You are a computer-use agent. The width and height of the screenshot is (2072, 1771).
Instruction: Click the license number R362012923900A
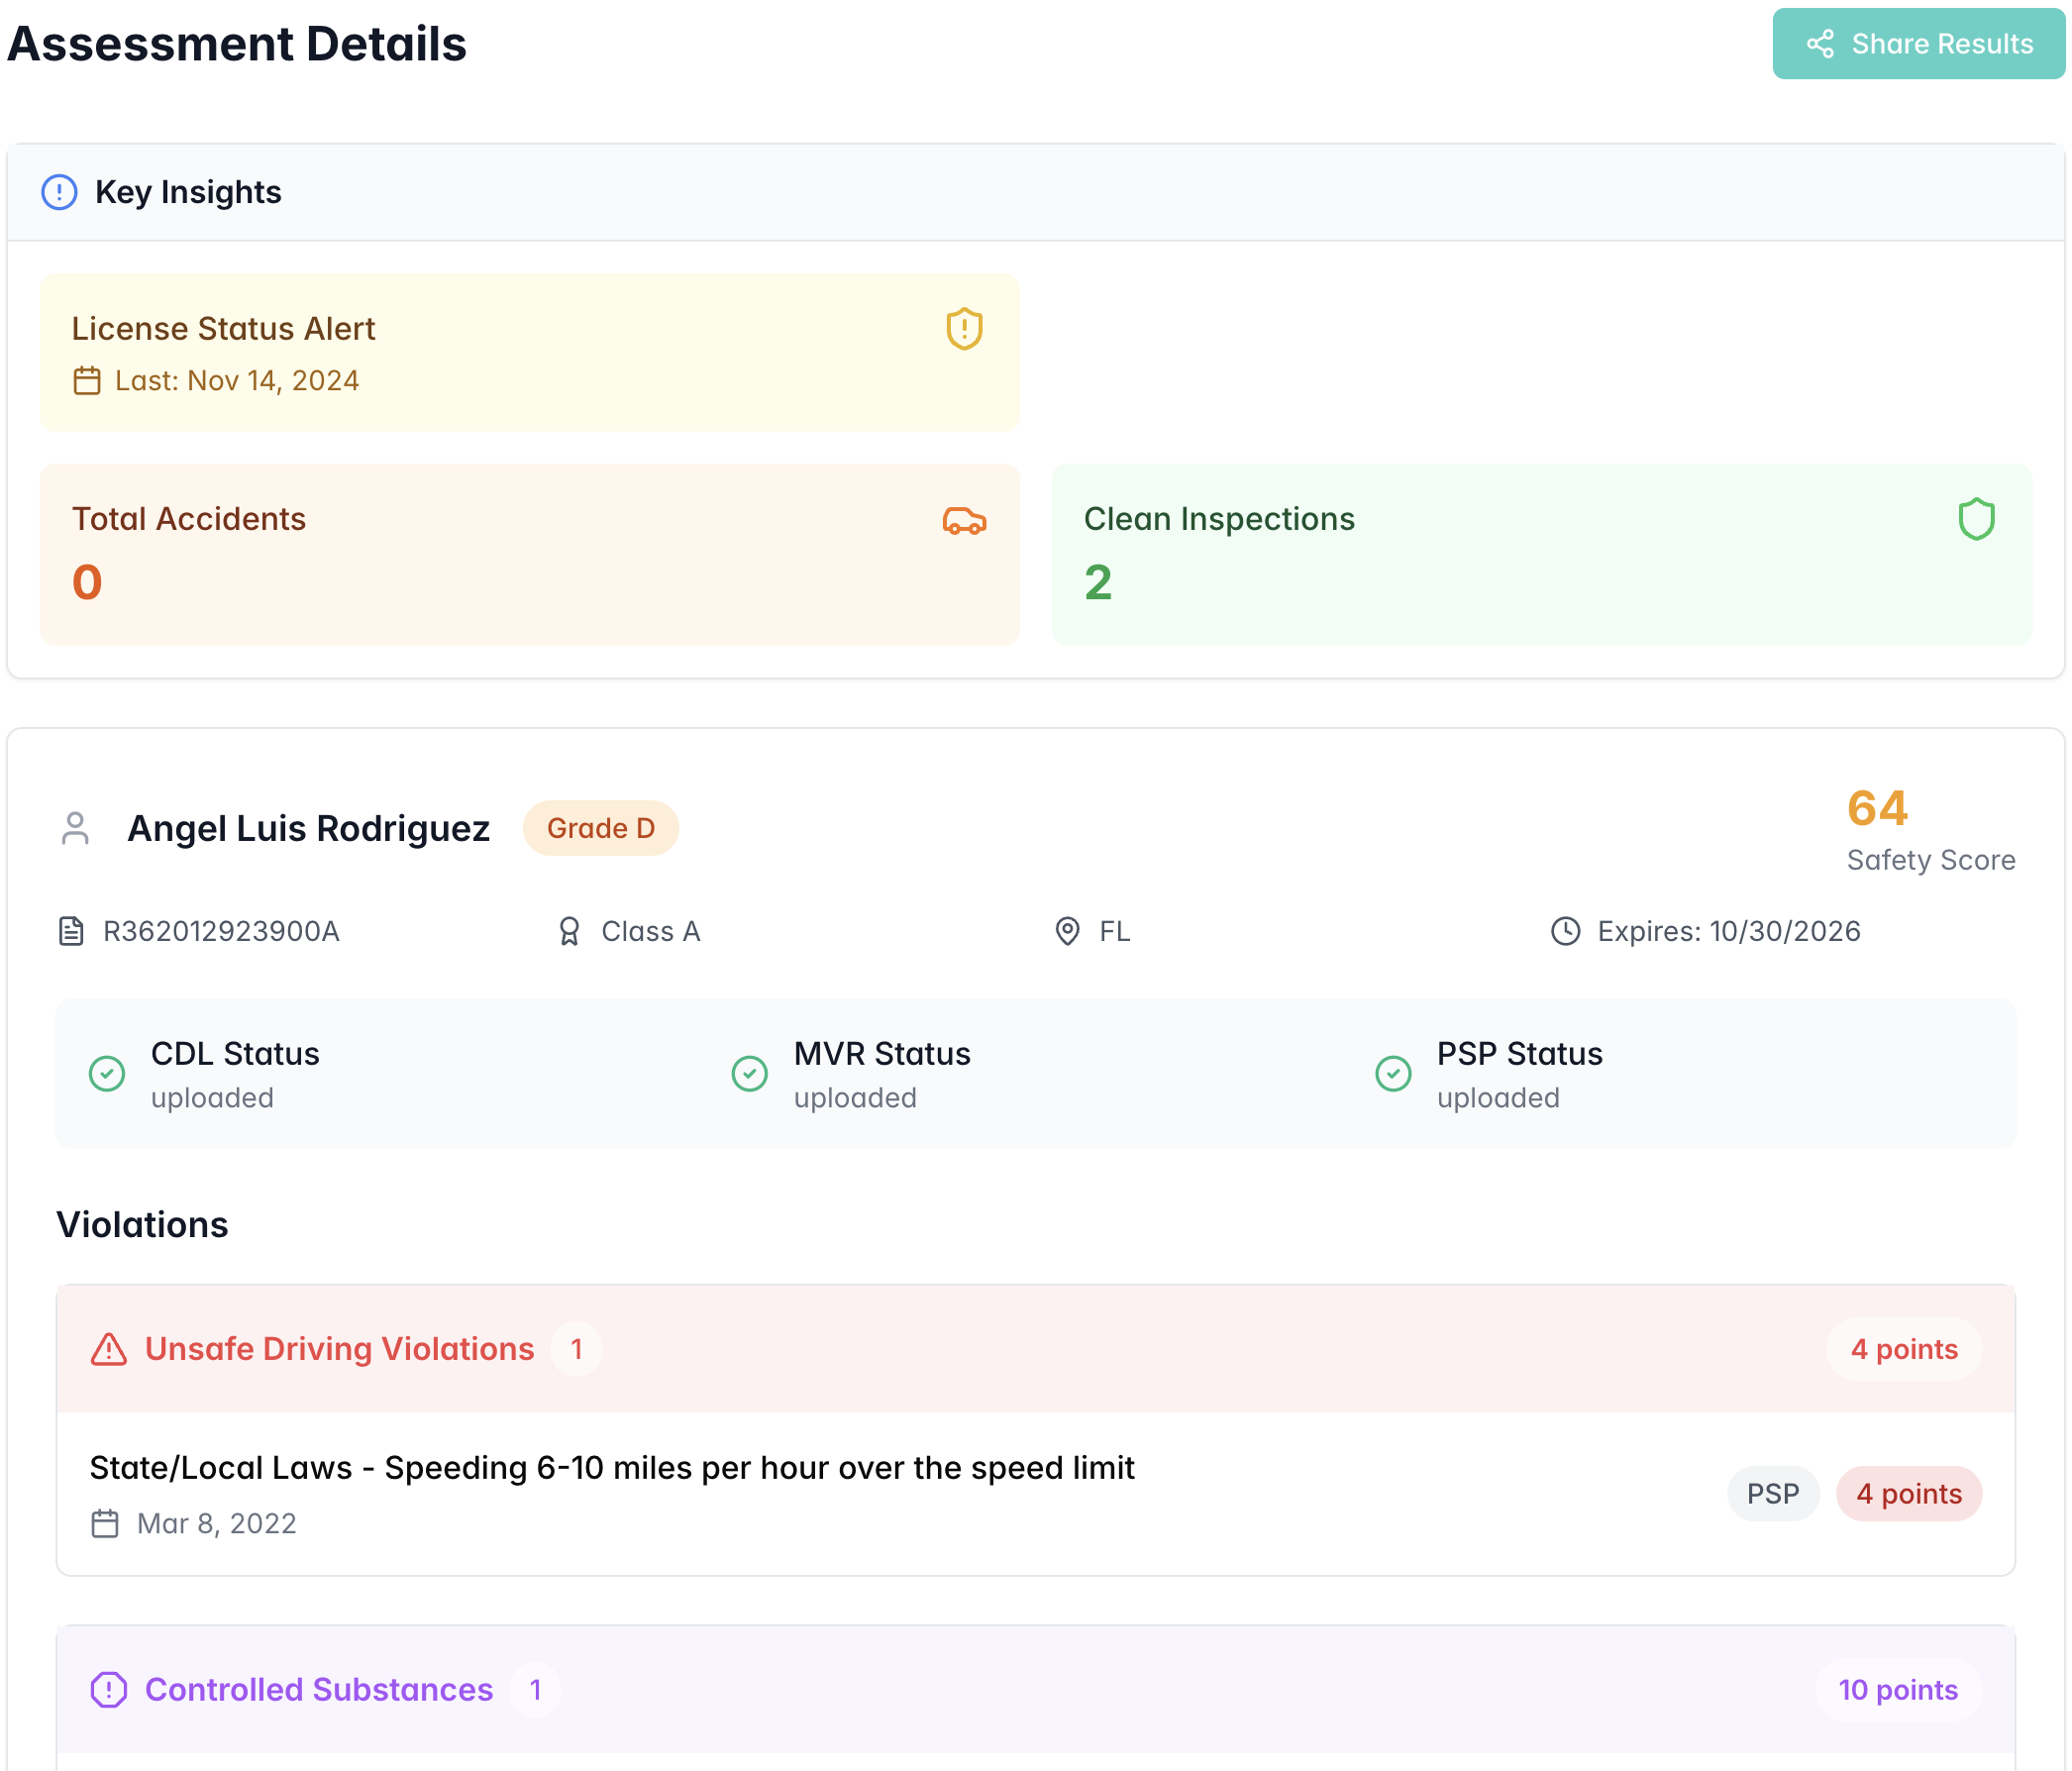221,931
